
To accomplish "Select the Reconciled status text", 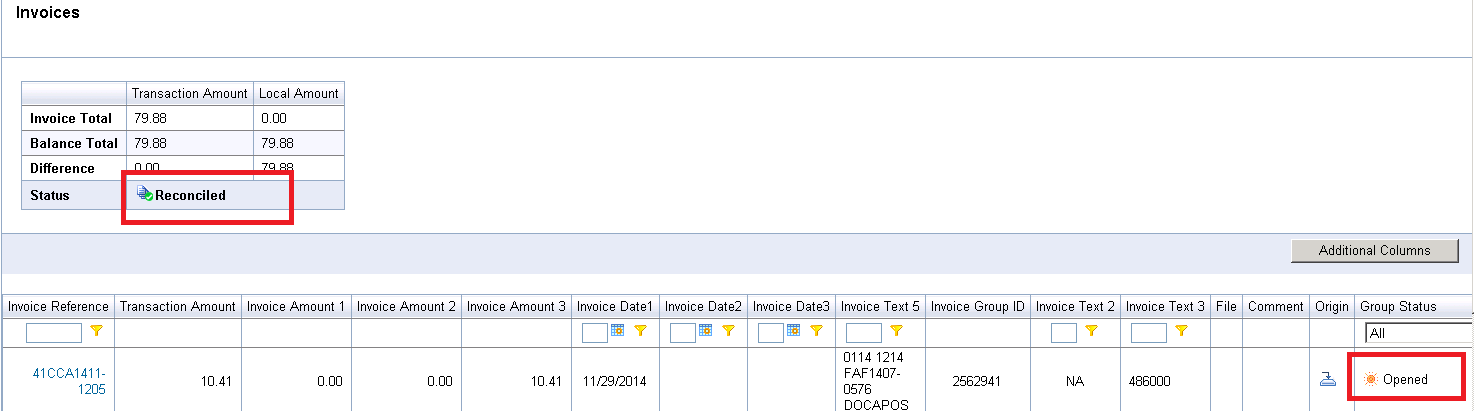I will (x=190, y=195).
